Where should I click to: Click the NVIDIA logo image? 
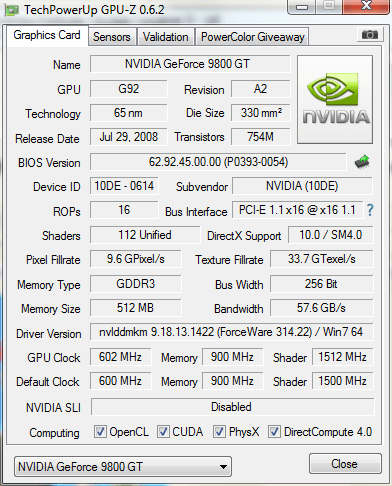[x=335, y=99]
